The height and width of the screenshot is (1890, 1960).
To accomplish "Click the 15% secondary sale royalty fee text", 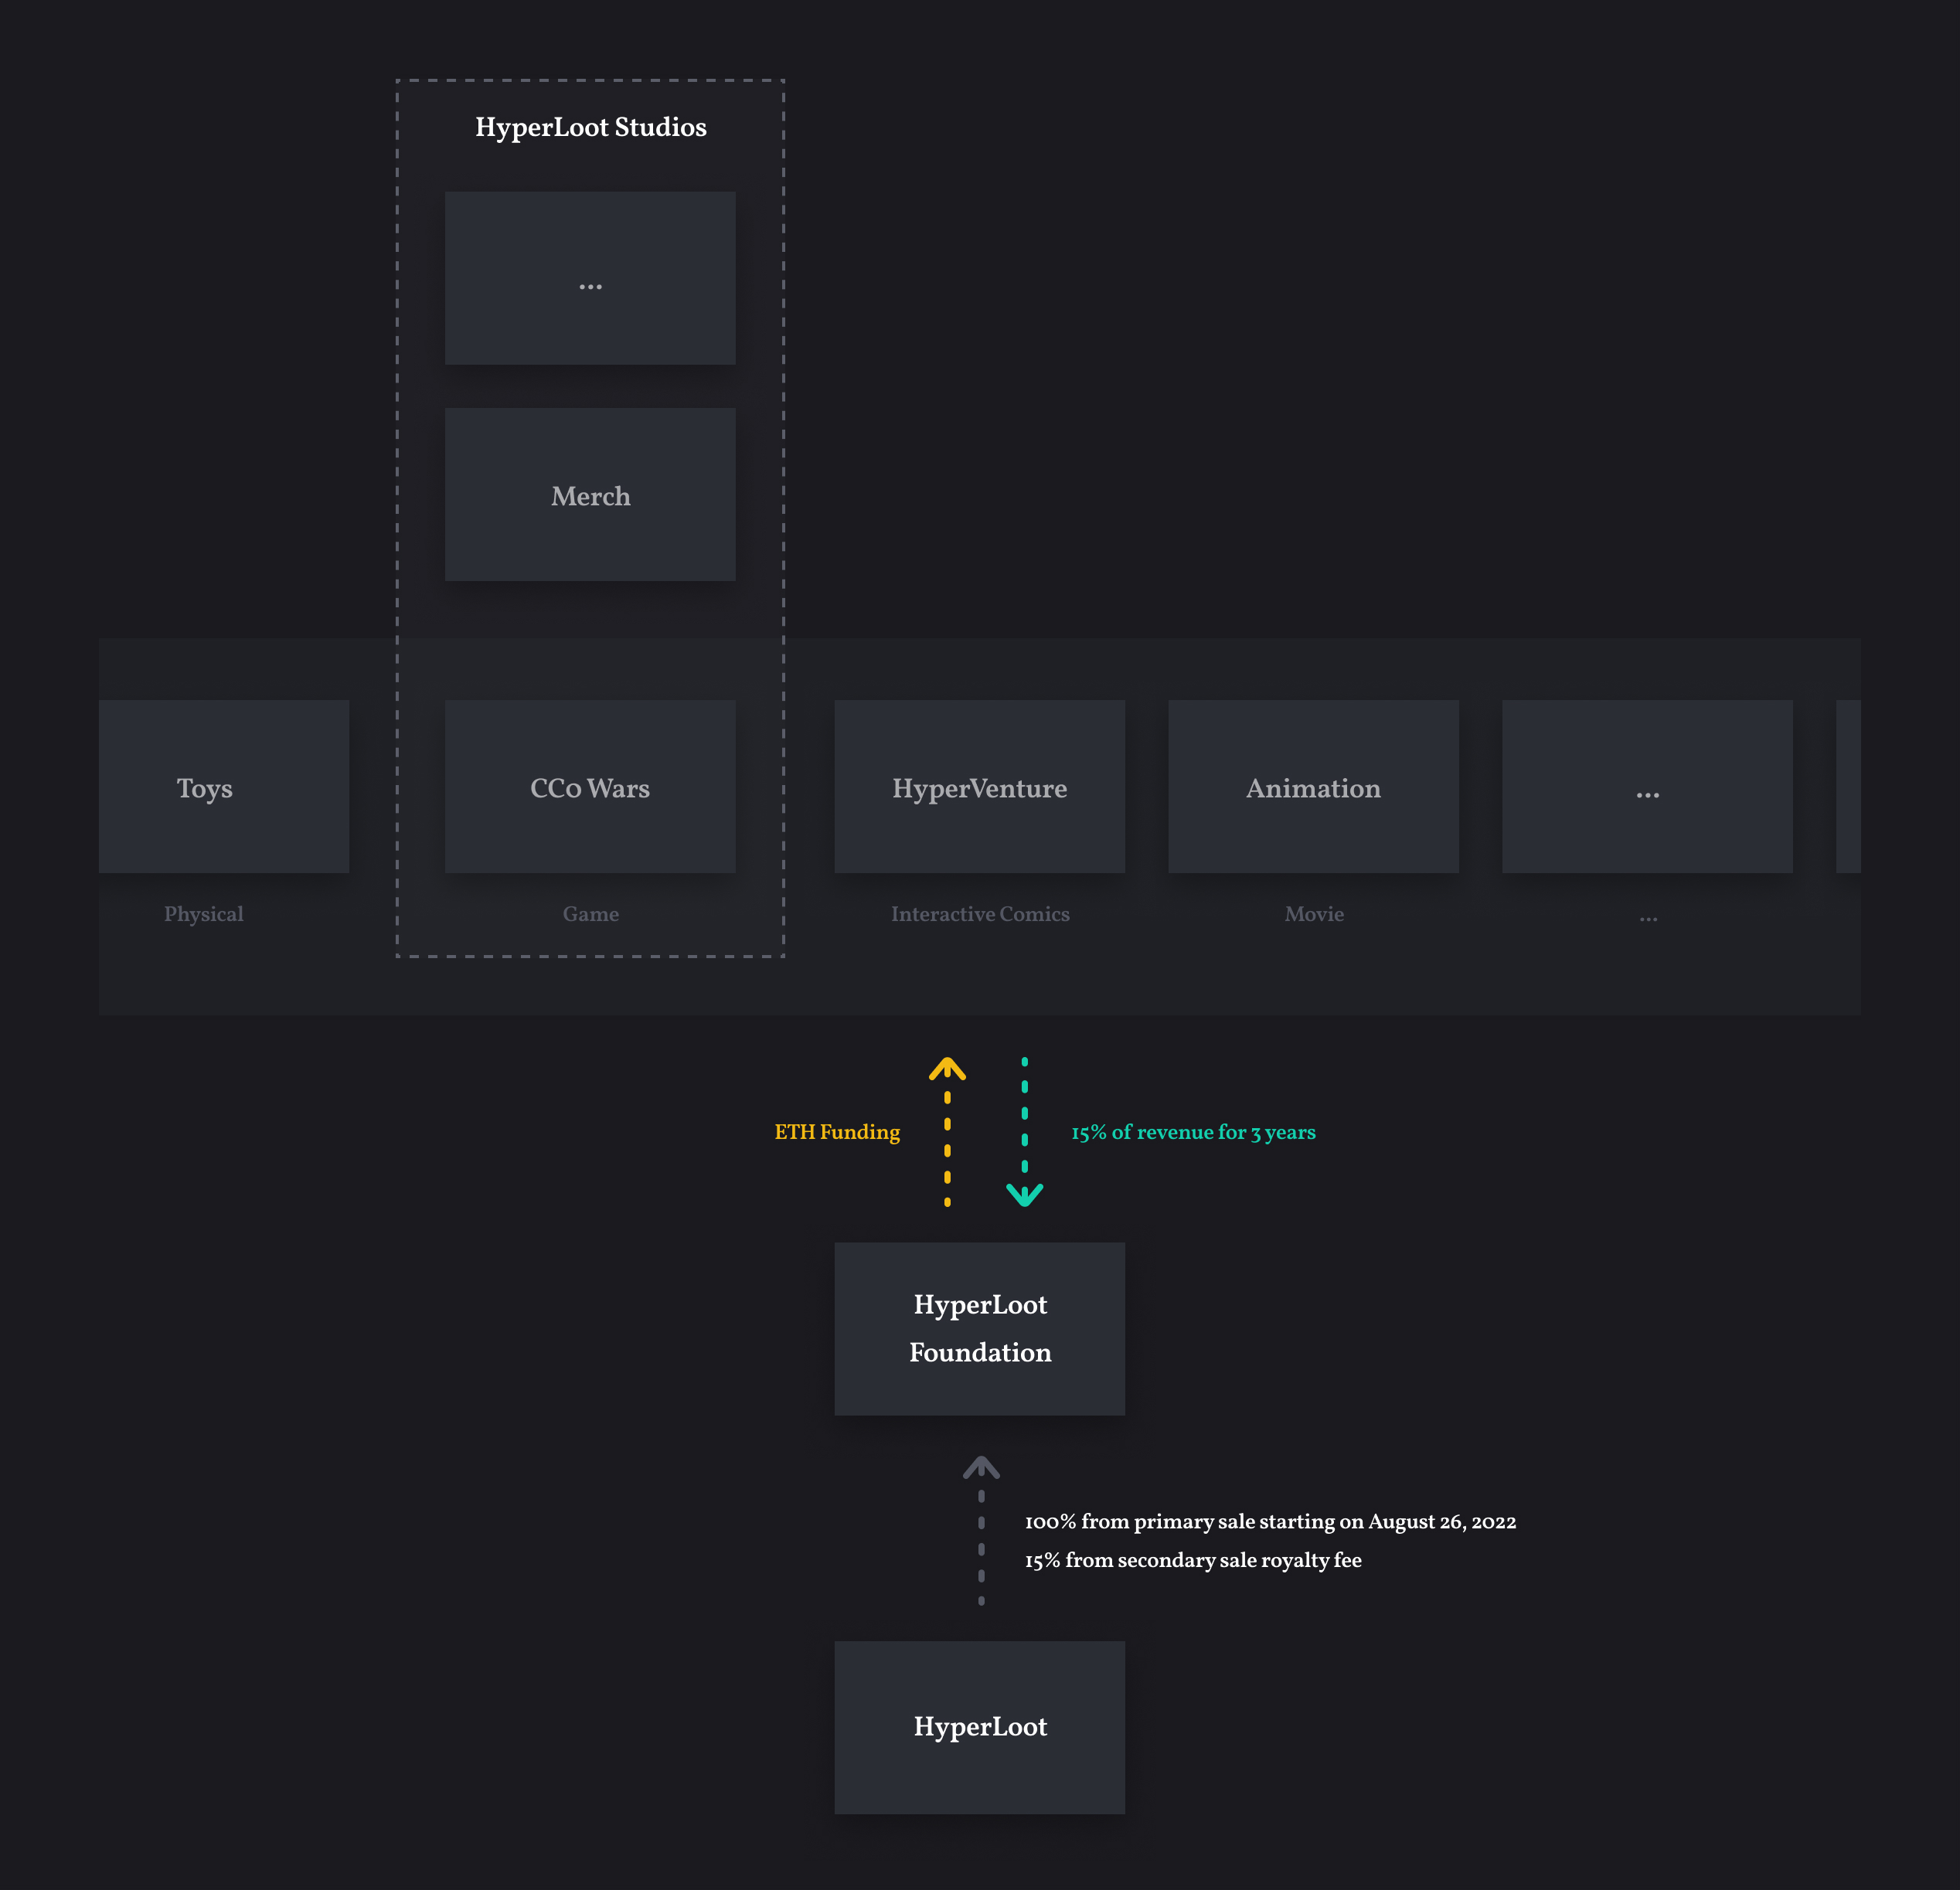I will 1193,1560.
